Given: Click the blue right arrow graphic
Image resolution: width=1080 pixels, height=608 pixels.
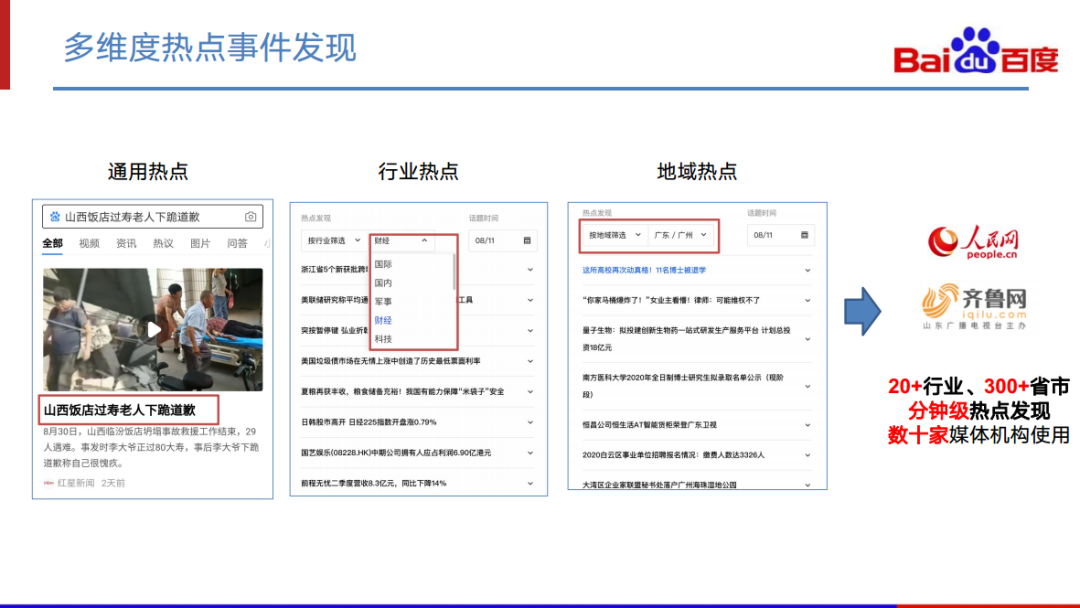Looking at the screenshot, I should (x=862, y=311).
